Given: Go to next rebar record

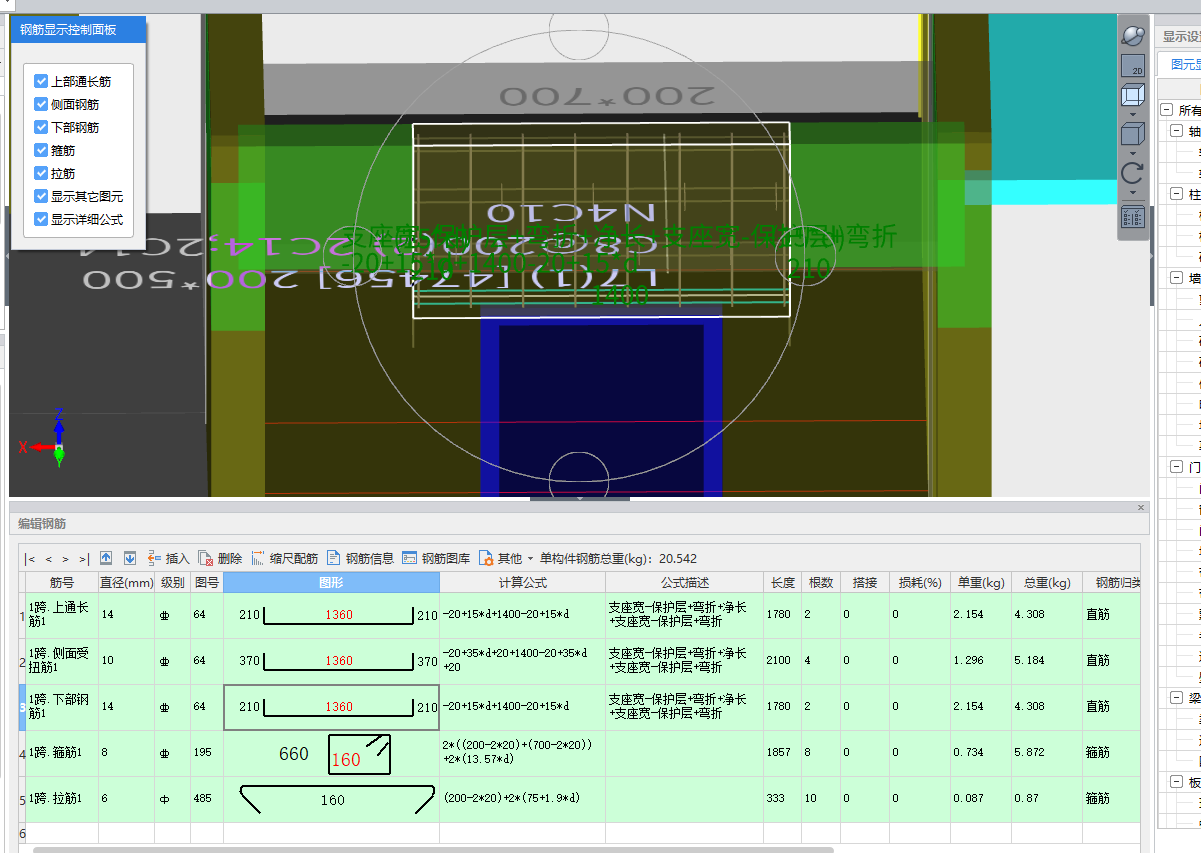Looking at the screenshot, I should 66,559.
